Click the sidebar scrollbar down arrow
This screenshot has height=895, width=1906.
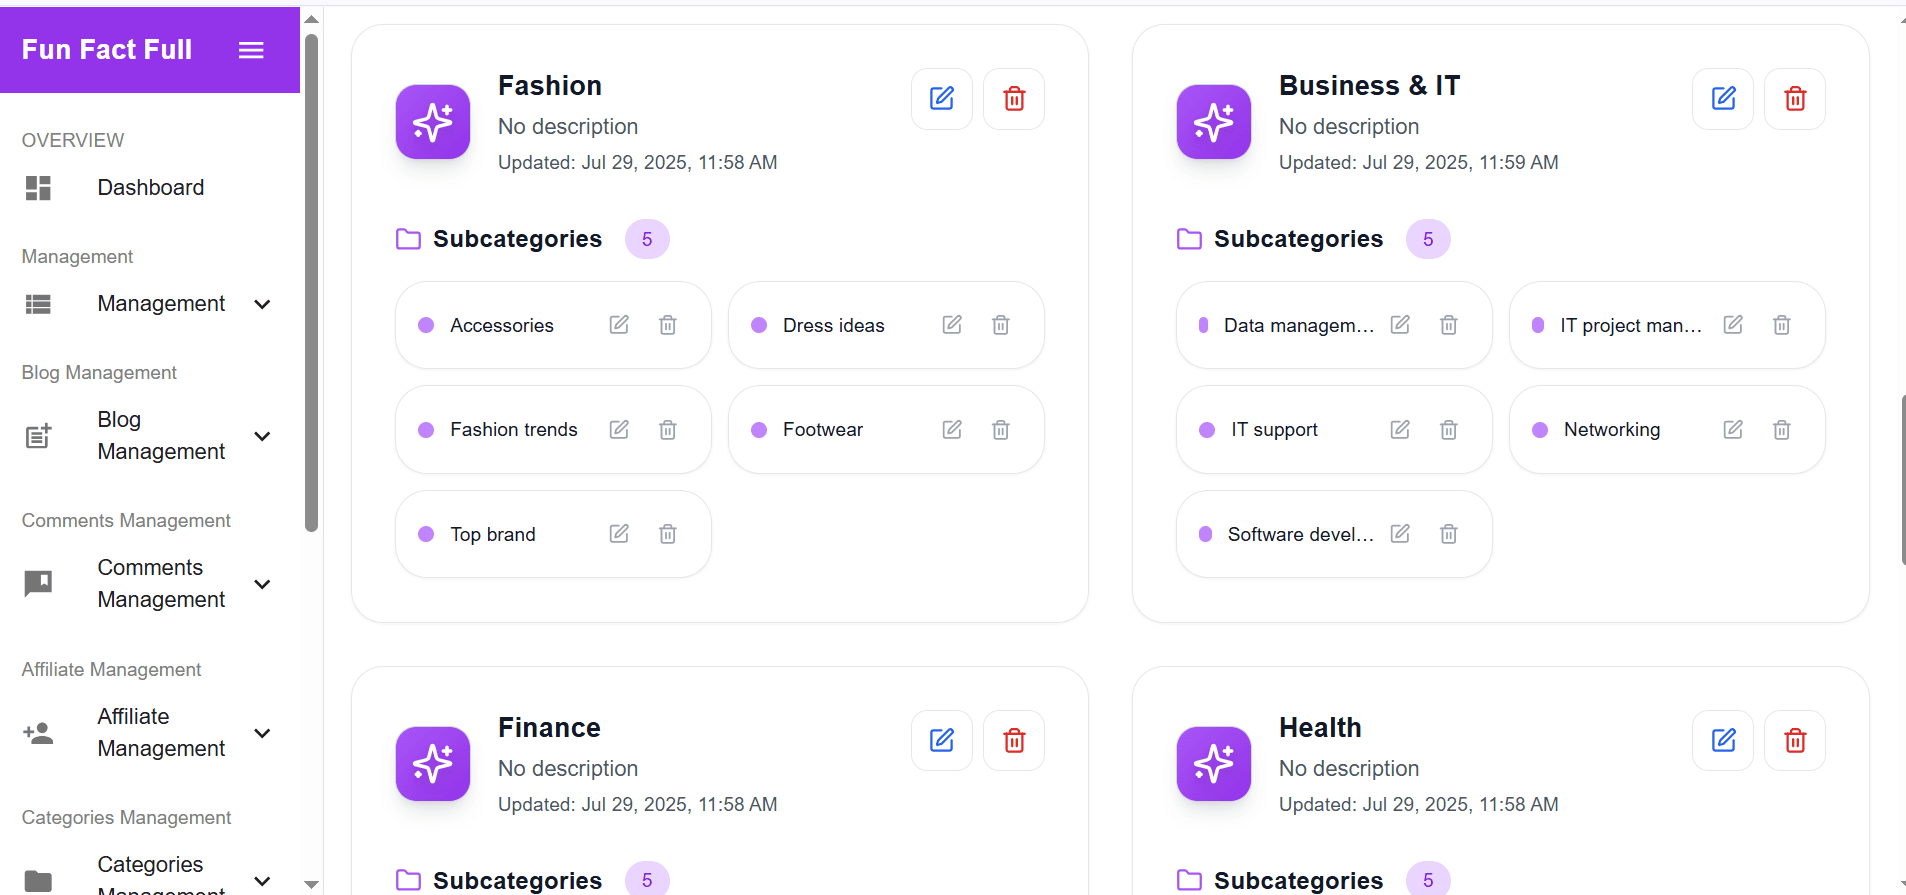pyautogui.click(x=311, y=884)
